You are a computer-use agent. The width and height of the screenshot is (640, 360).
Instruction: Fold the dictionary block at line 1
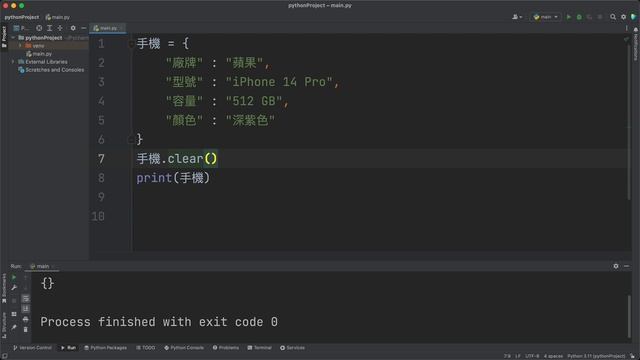point(131,44)
